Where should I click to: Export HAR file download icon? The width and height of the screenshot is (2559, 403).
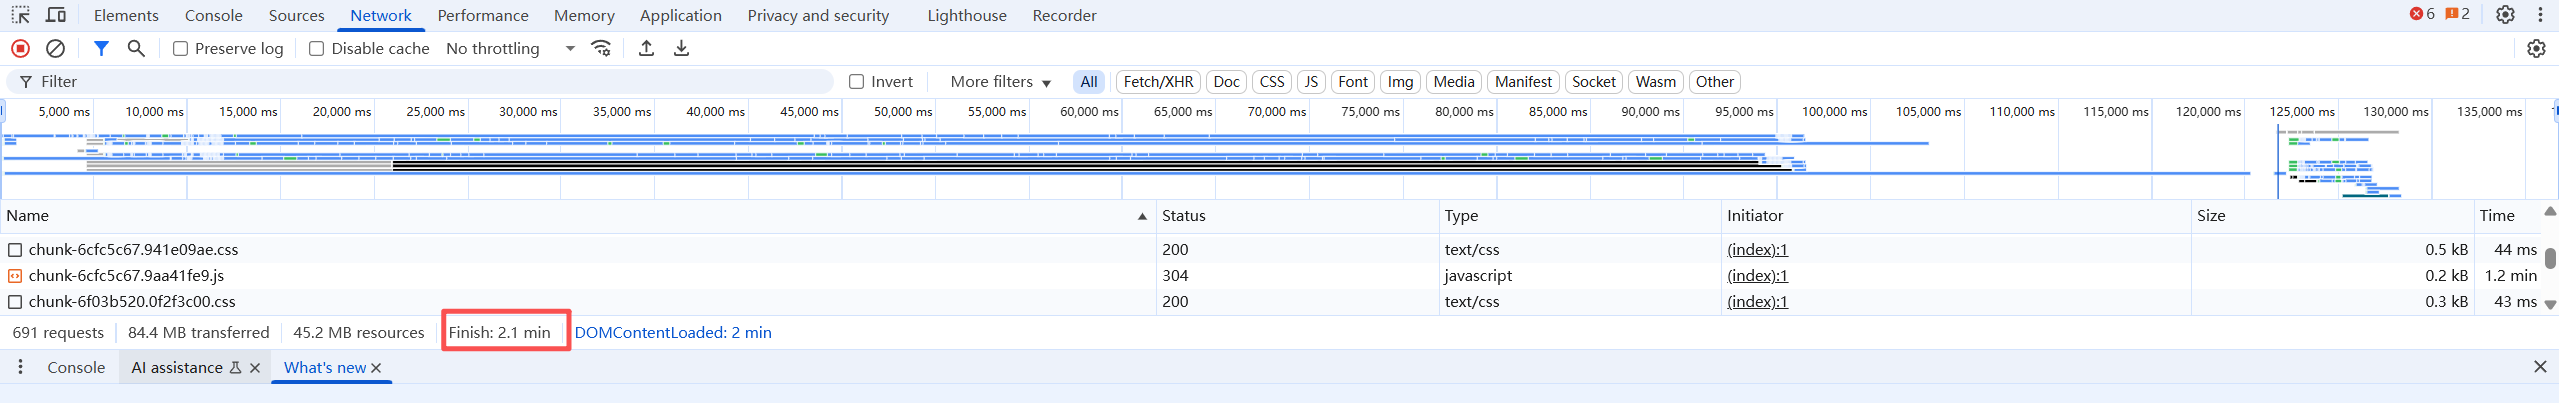pos(682,48)
